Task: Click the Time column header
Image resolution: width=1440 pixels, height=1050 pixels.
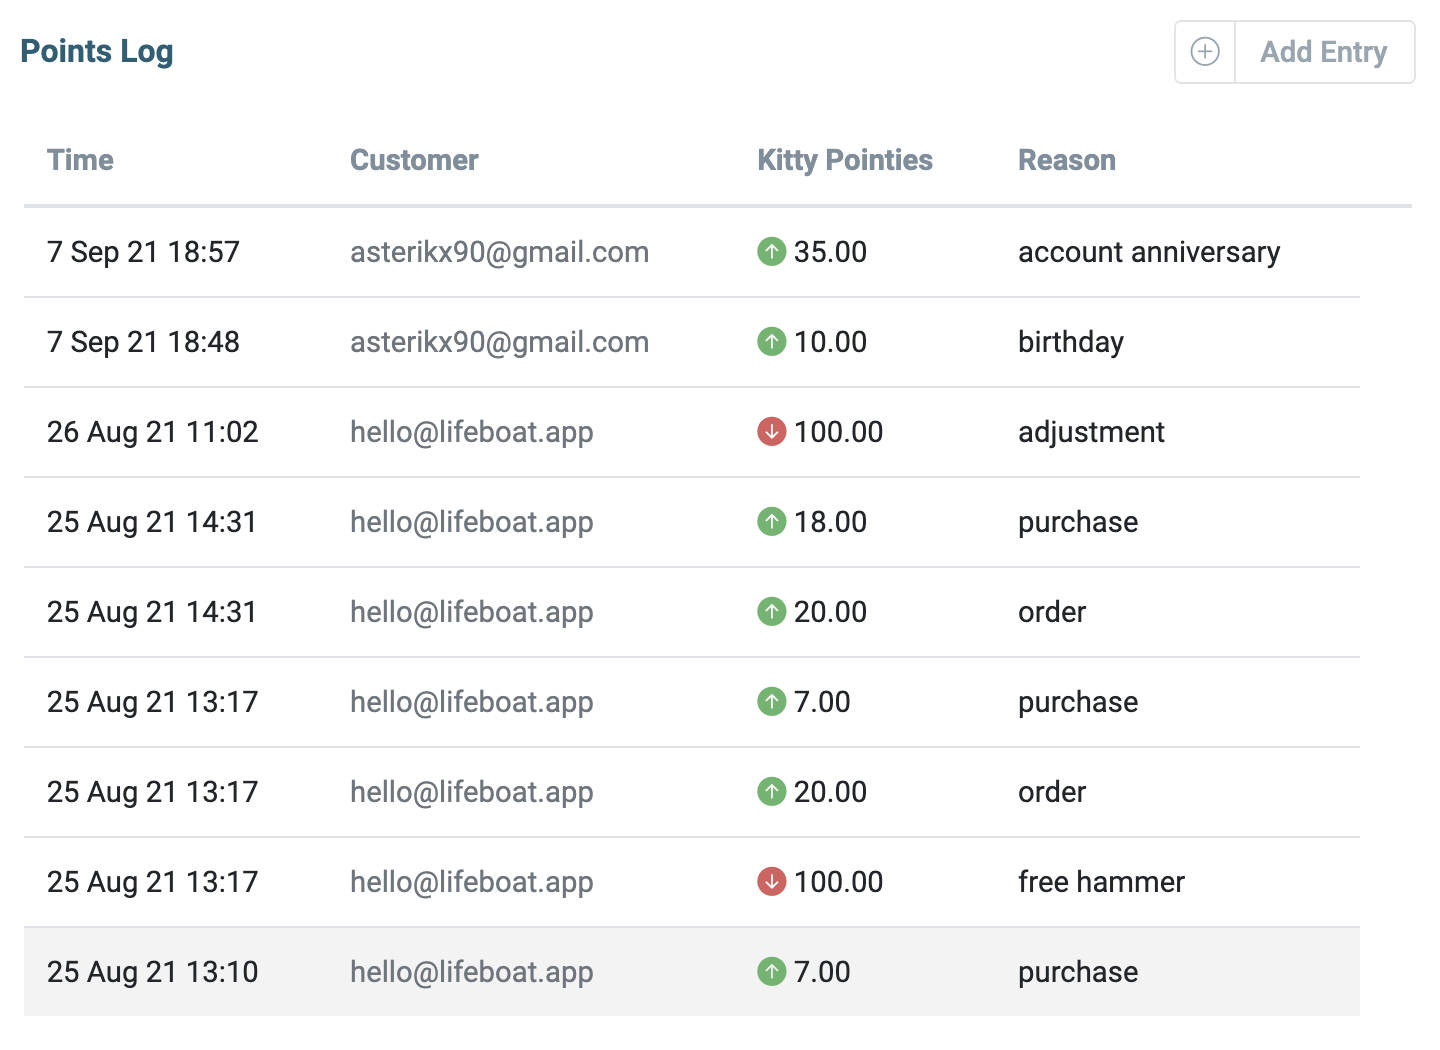Action: (x=80, y=160)
